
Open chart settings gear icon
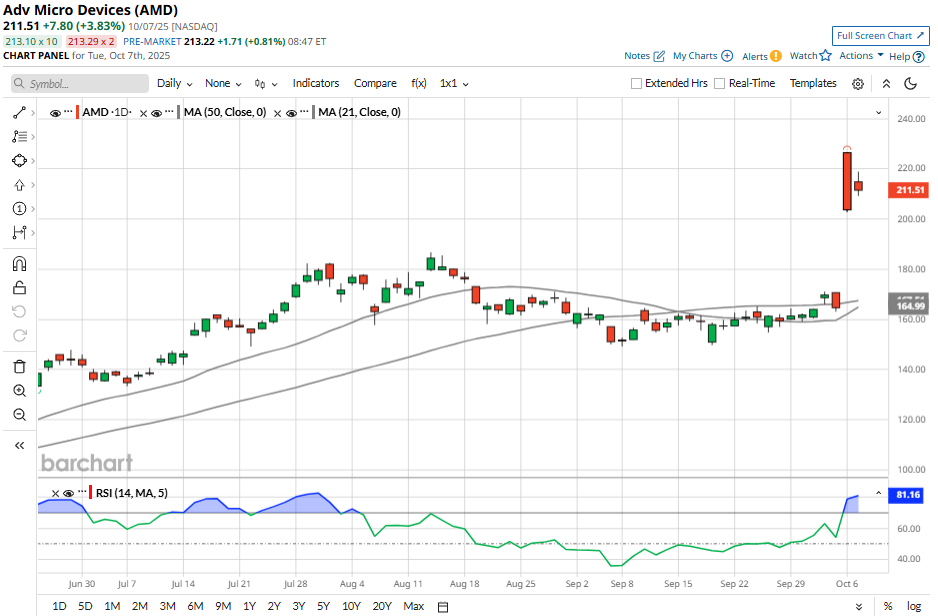pos(857,84)
